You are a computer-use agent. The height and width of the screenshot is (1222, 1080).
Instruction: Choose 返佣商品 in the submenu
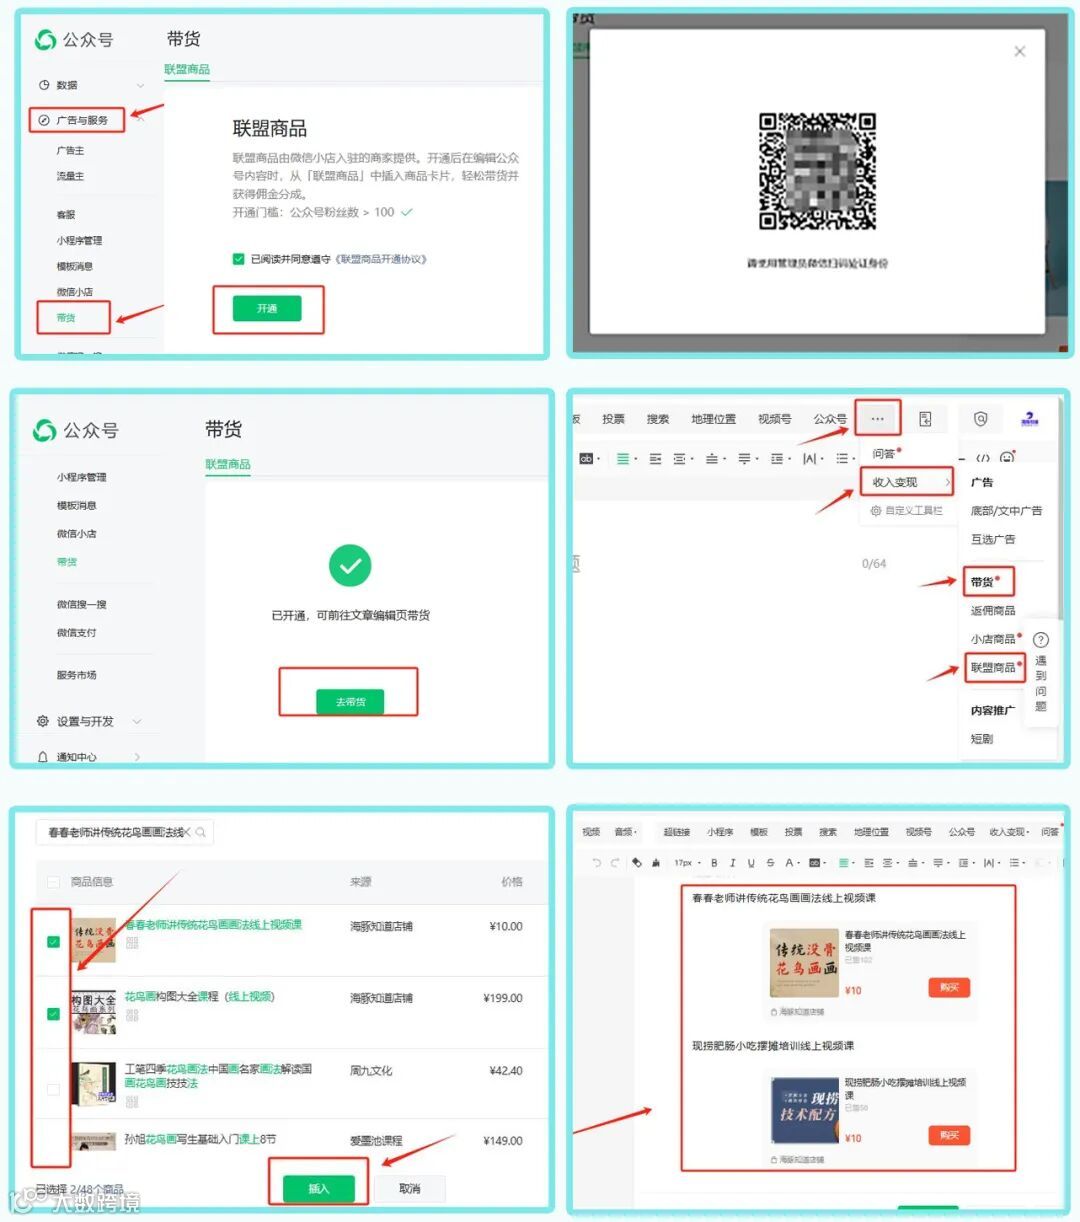pos(992,610)
